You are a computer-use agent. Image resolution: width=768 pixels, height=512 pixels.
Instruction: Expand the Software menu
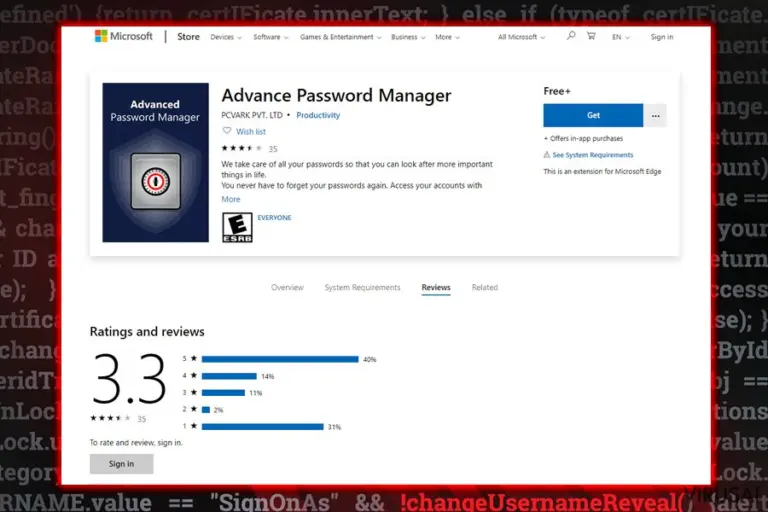click(x=270, y=37)
